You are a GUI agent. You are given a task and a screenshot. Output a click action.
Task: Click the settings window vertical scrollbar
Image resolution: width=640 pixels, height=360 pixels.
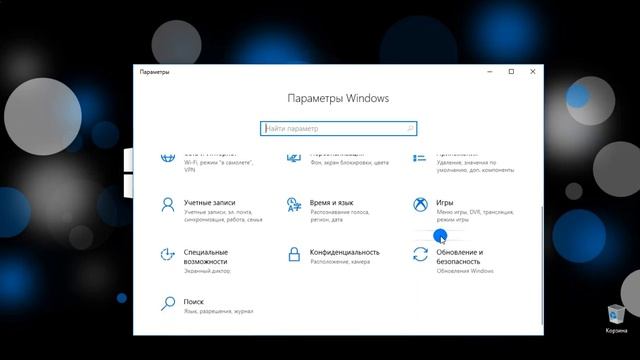(x=542, y=265)
